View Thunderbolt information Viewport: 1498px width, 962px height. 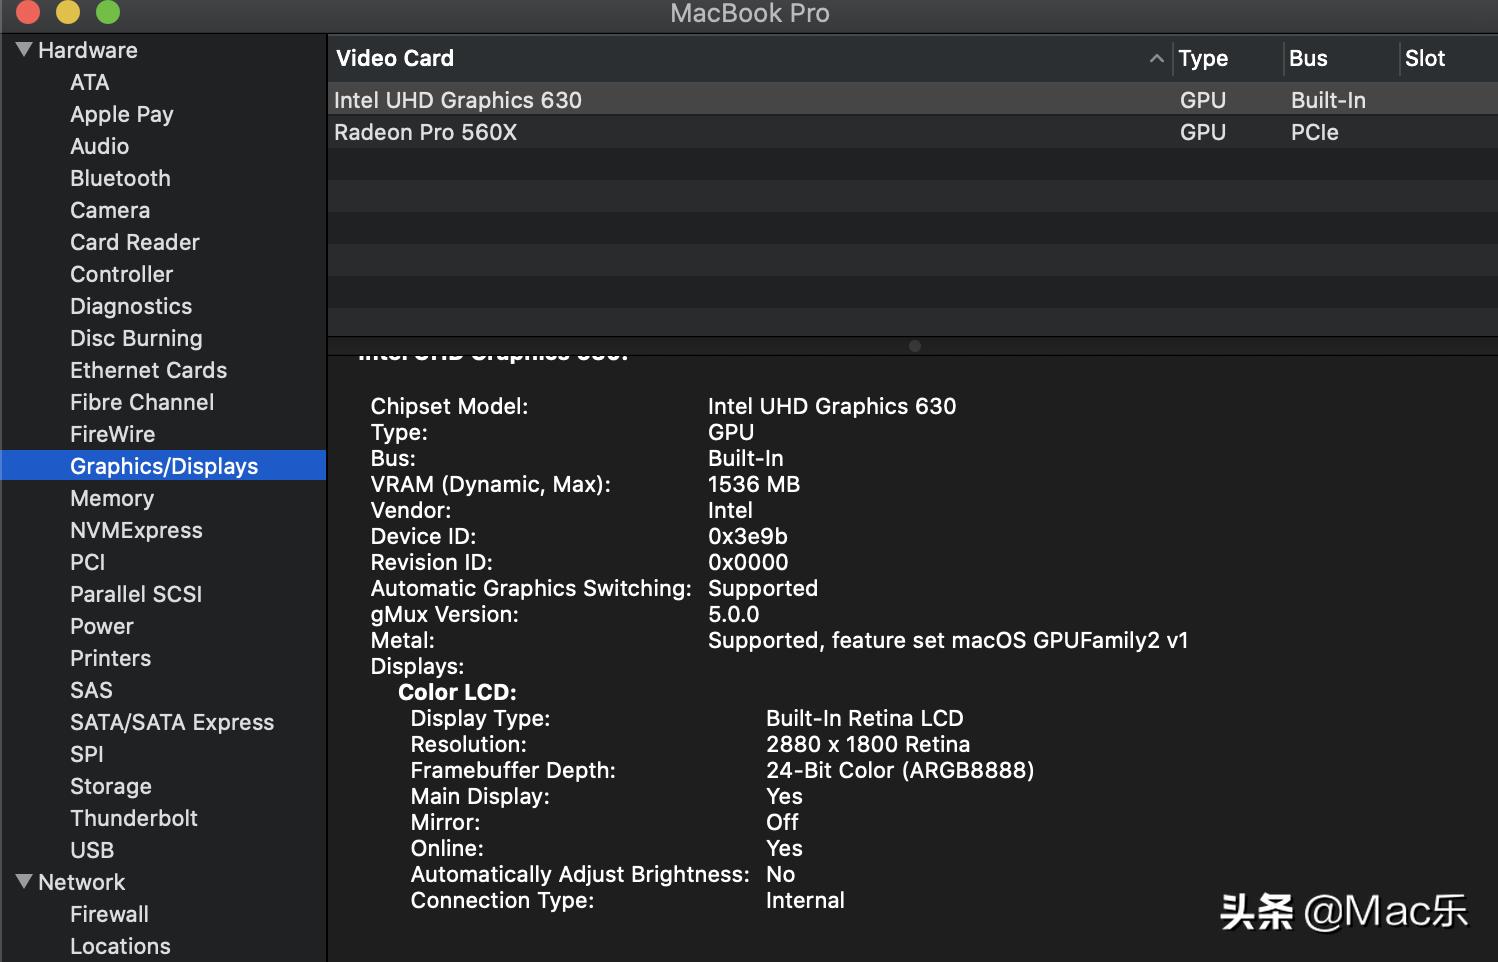pos(134,818)
